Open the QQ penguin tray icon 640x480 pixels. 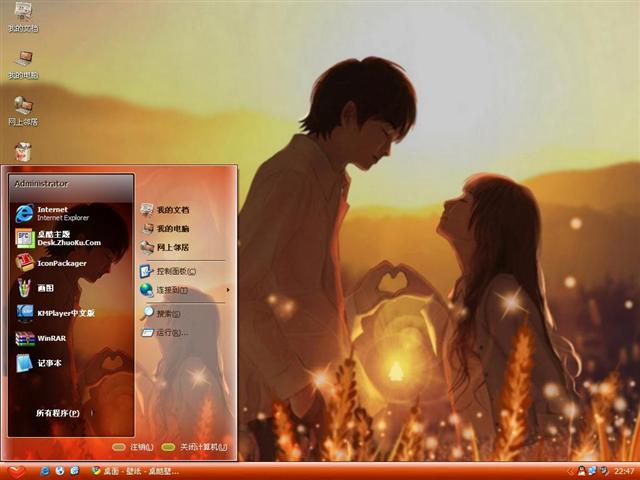[x=581, y=471]
